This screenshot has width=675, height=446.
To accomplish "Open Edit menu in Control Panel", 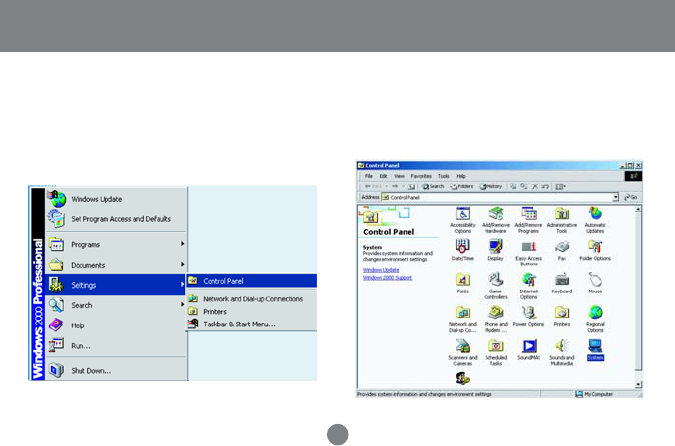I will pos(383,176).
